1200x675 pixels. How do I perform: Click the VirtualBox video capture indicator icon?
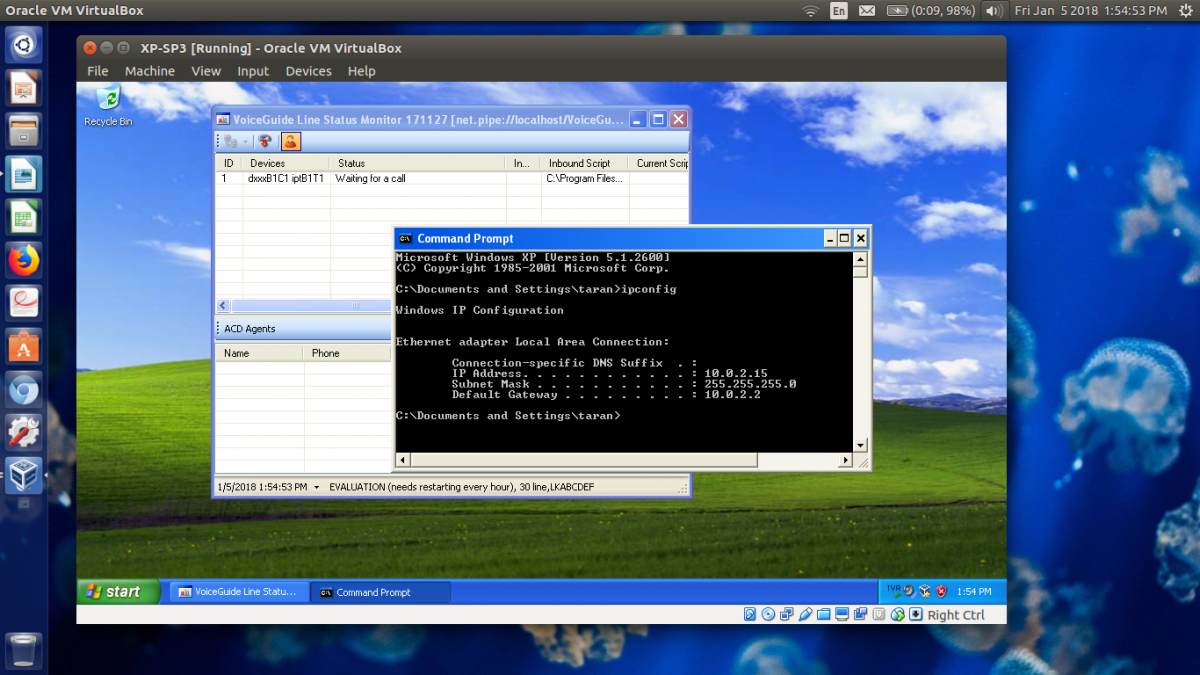pyautogui.click(x=860, y=614)
